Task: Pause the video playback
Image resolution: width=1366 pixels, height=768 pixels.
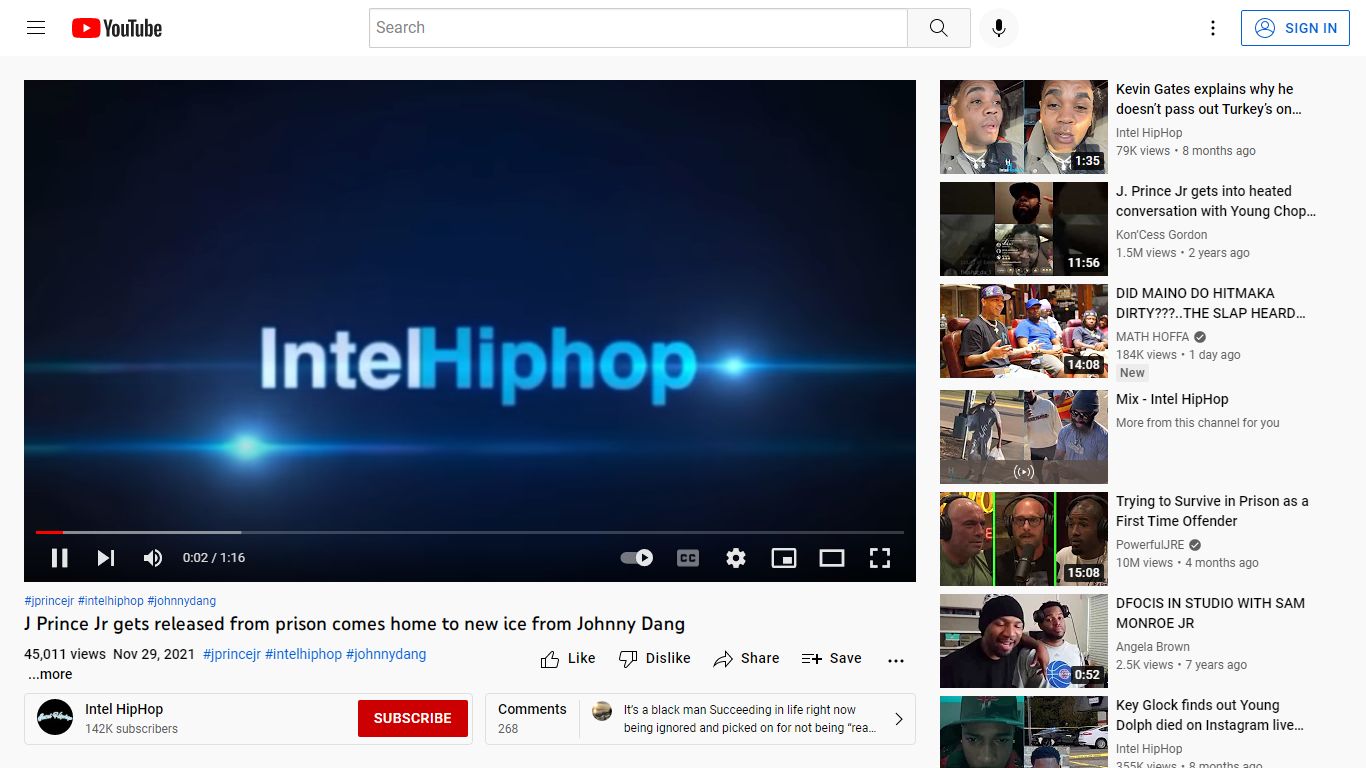Action: [x=60, y=558]
